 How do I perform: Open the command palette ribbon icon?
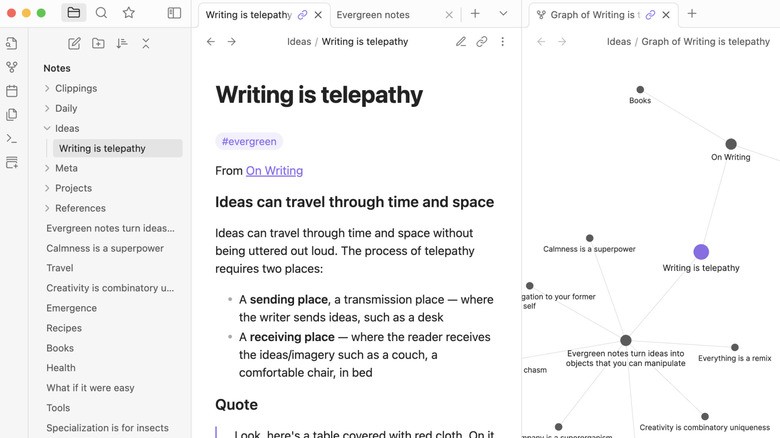click(x=12, y=139)
